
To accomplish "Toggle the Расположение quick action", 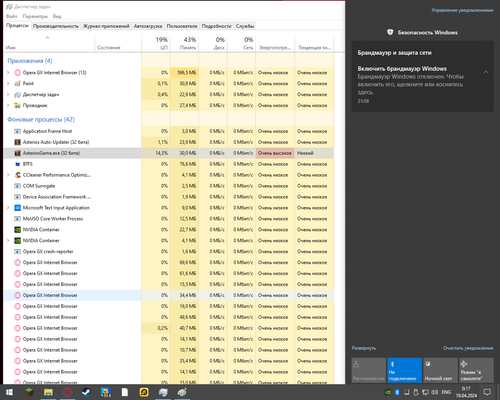I will (368, 370).
